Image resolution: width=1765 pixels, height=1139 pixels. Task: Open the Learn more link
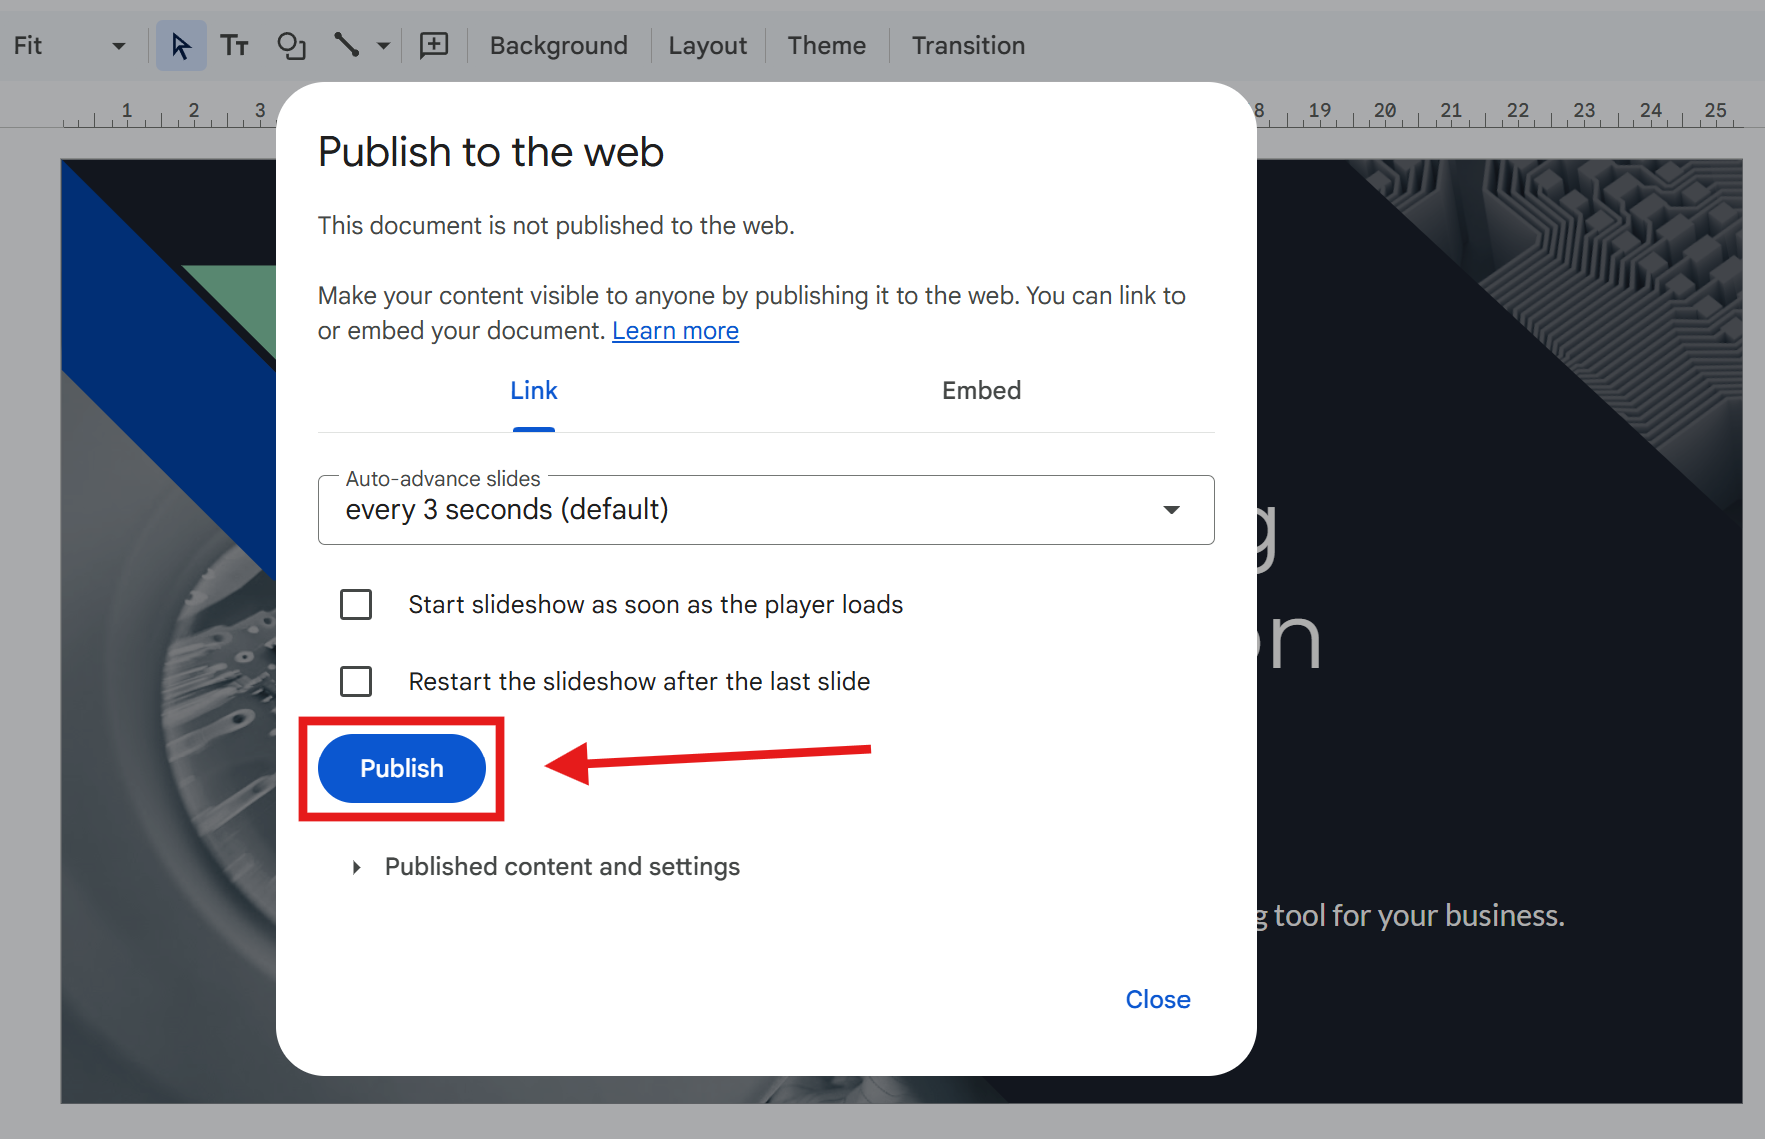(675, 331)
